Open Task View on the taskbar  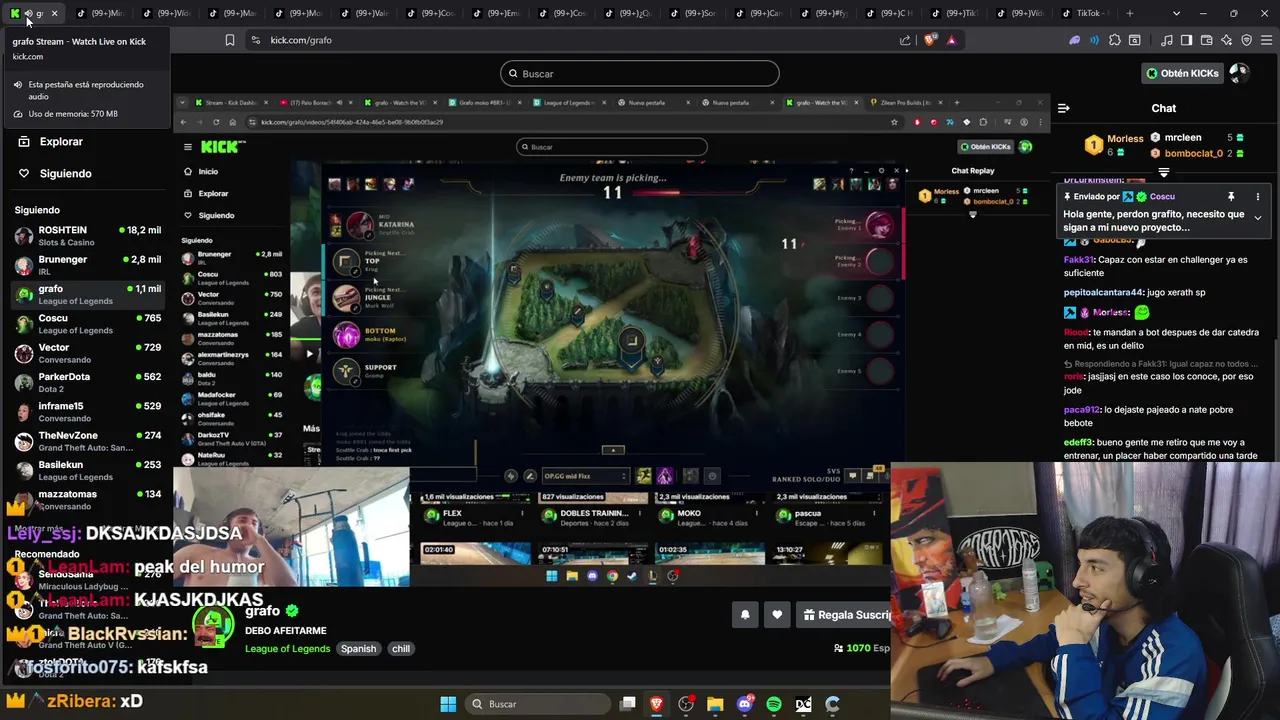(x=628, y=704)
